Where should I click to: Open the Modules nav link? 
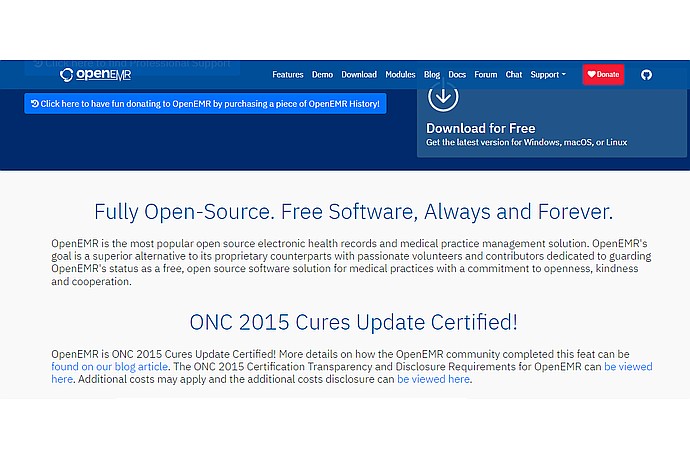[400, 75]
